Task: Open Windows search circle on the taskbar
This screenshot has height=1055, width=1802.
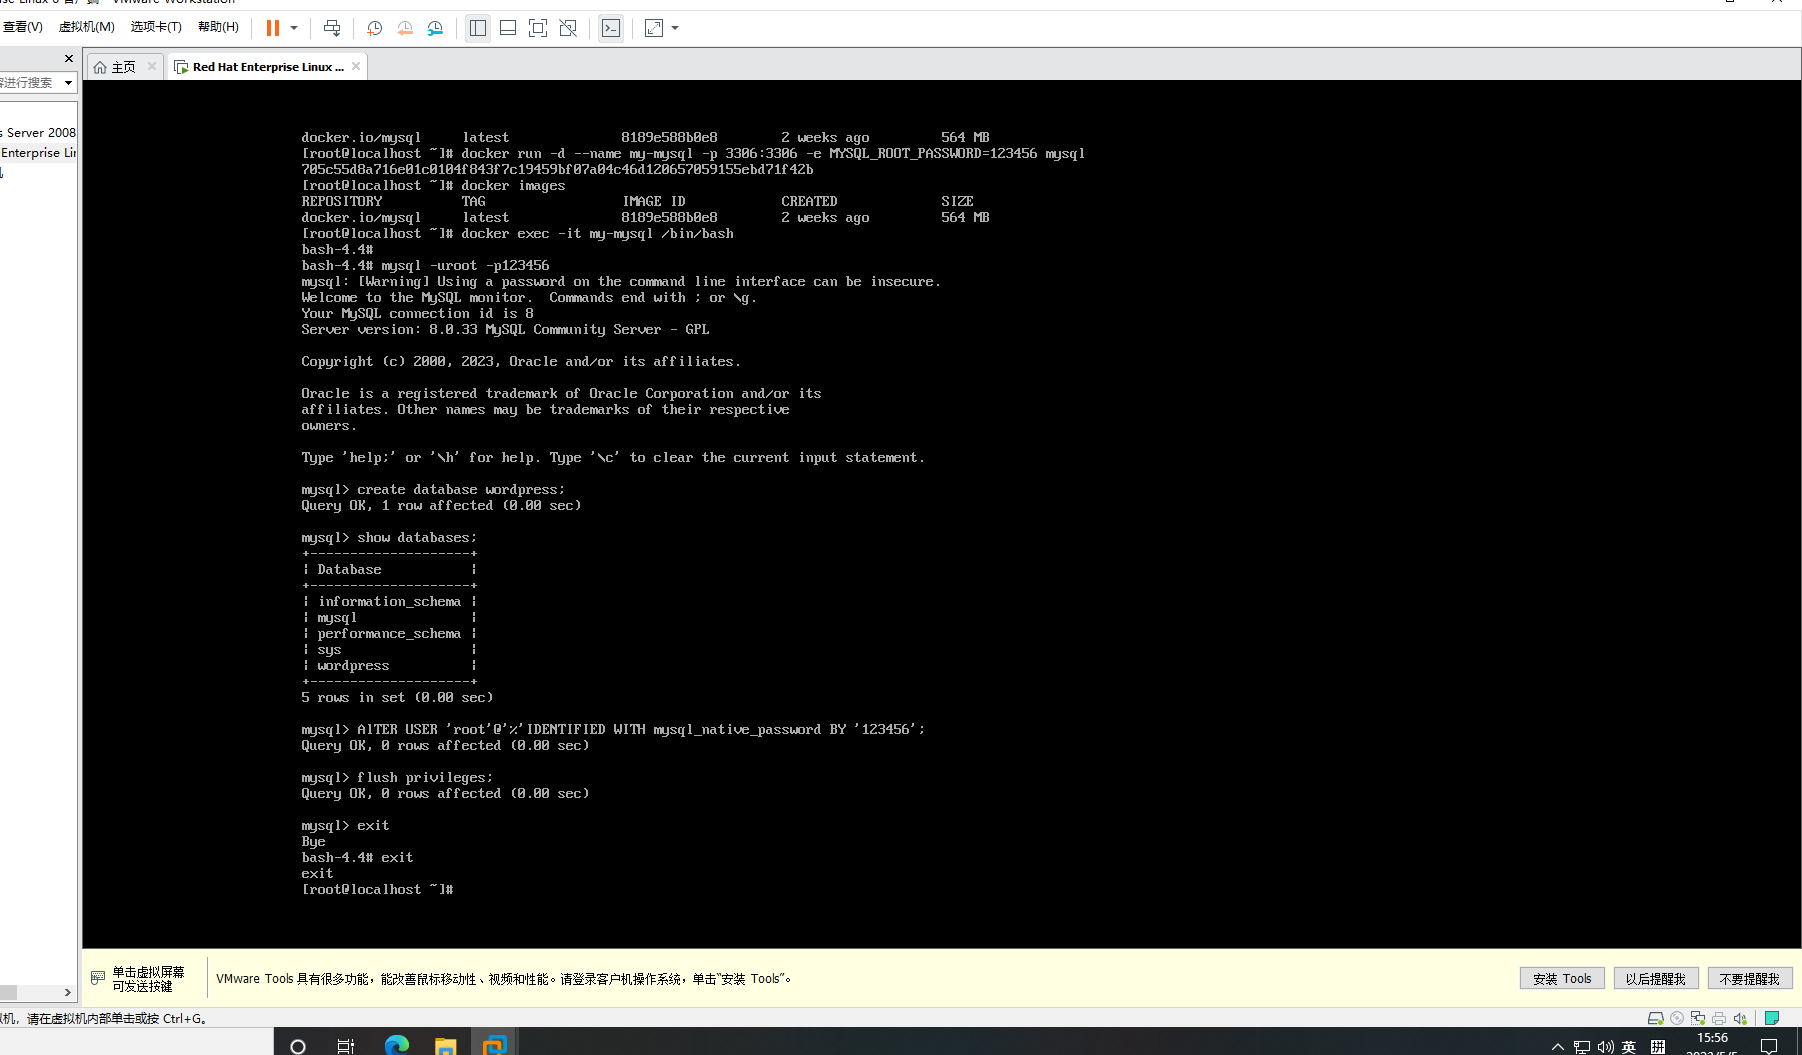Action: [x=298, y=1045]
